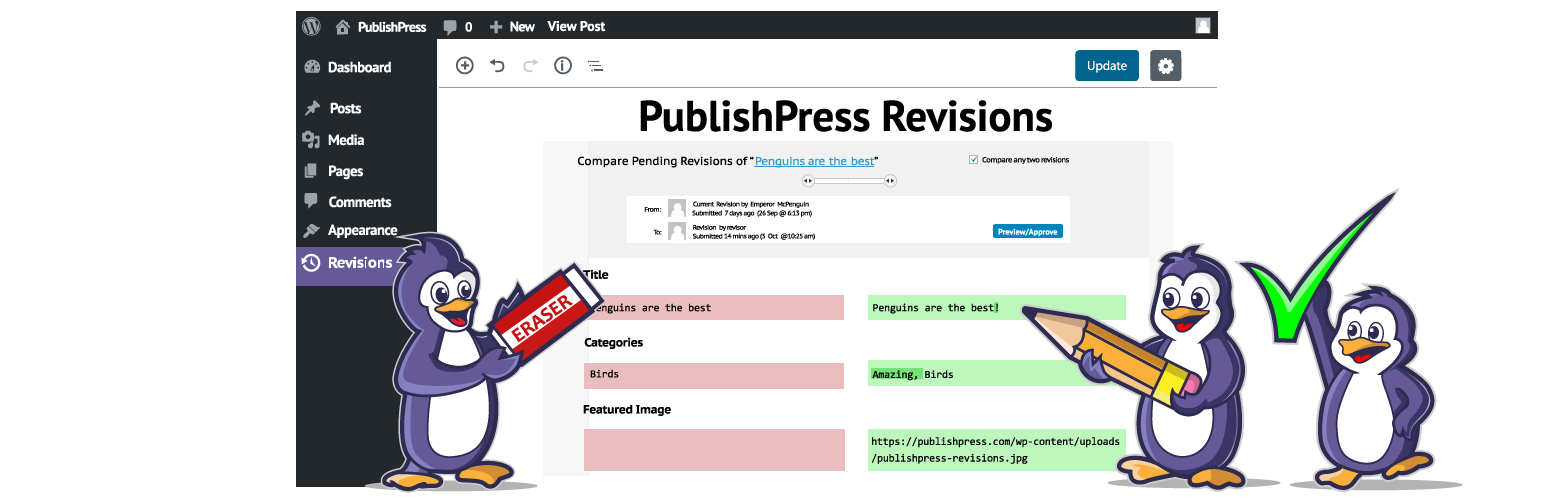Open the content info icon
Image resolution: width=1544 pixels, height=500 pixels.
point(563,66)
